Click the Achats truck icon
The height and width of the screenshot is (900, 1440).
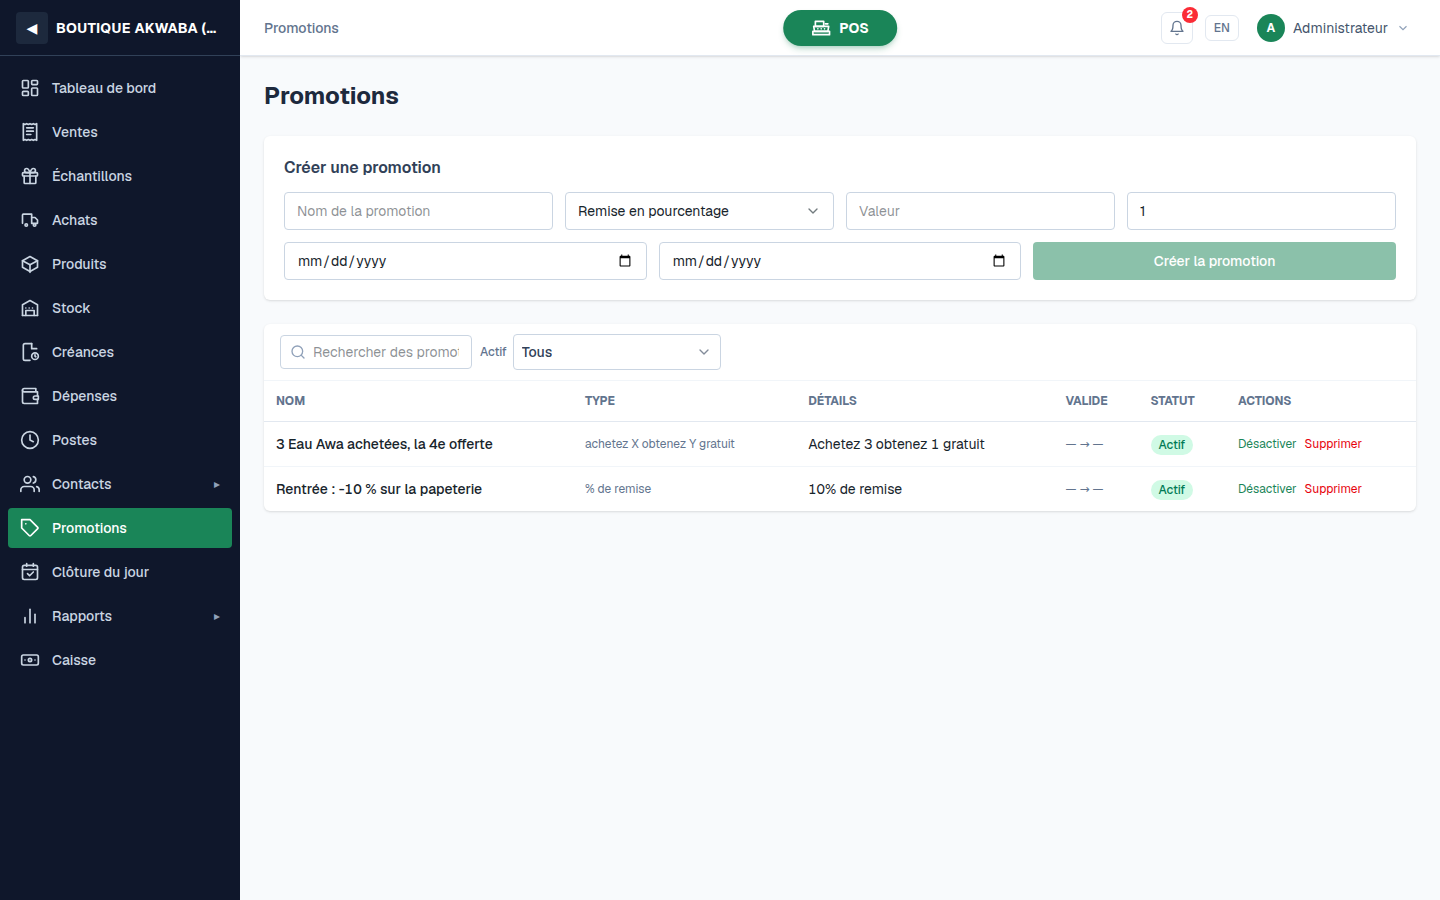point(30,220)
